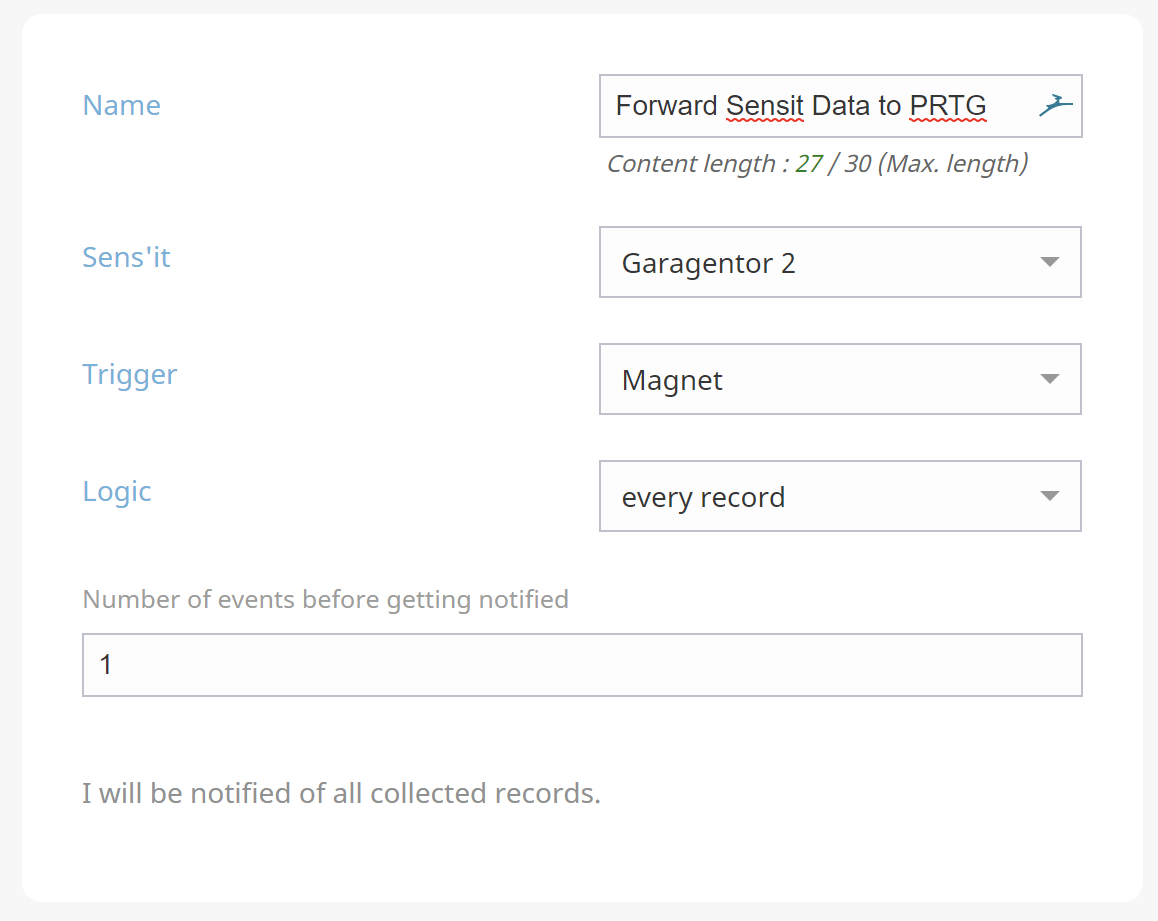This screenshot has width=1158, height=921.
Task: Click the underlined word "PRTG" in Name field
Action: click(x=948, y=106)
